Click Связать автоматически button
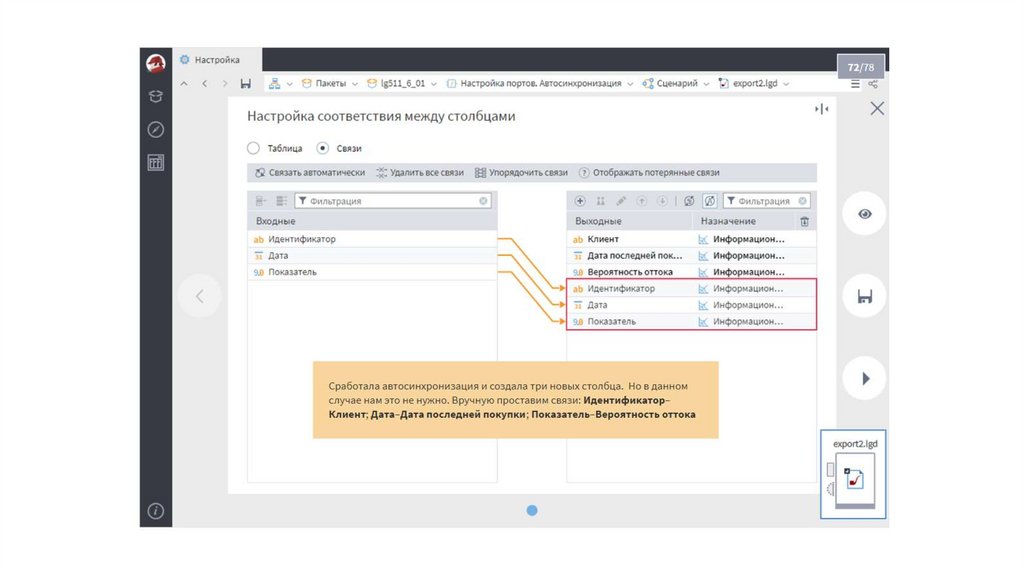The image size is (1024, 574). 310,172
